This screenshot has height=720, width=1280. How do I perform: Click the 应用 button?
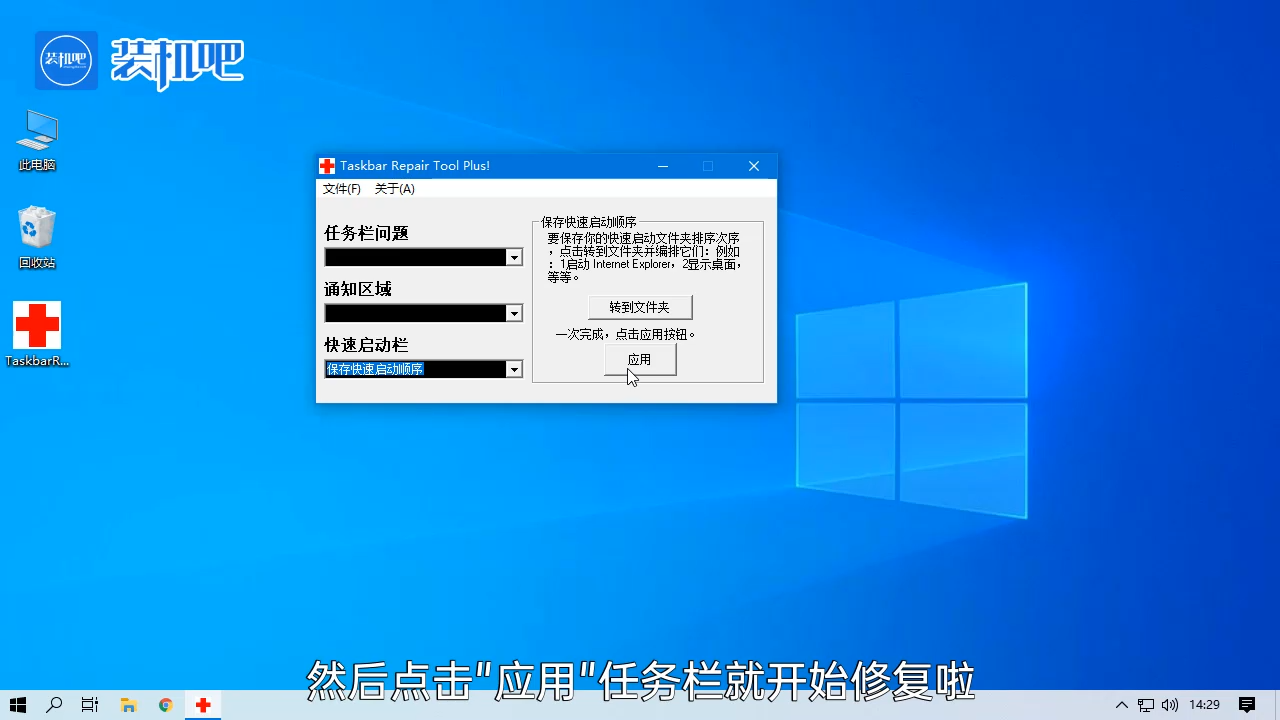(x=639, y=360)
